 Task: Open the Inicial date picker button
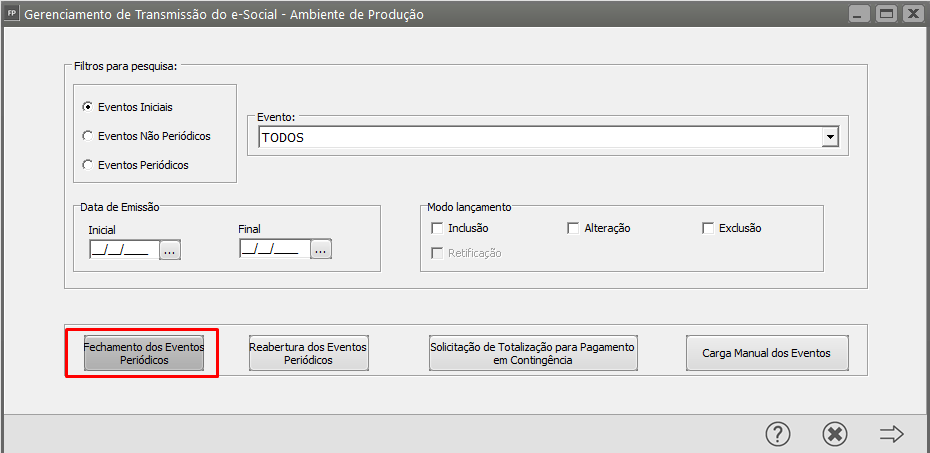click(x=169, y=251)
